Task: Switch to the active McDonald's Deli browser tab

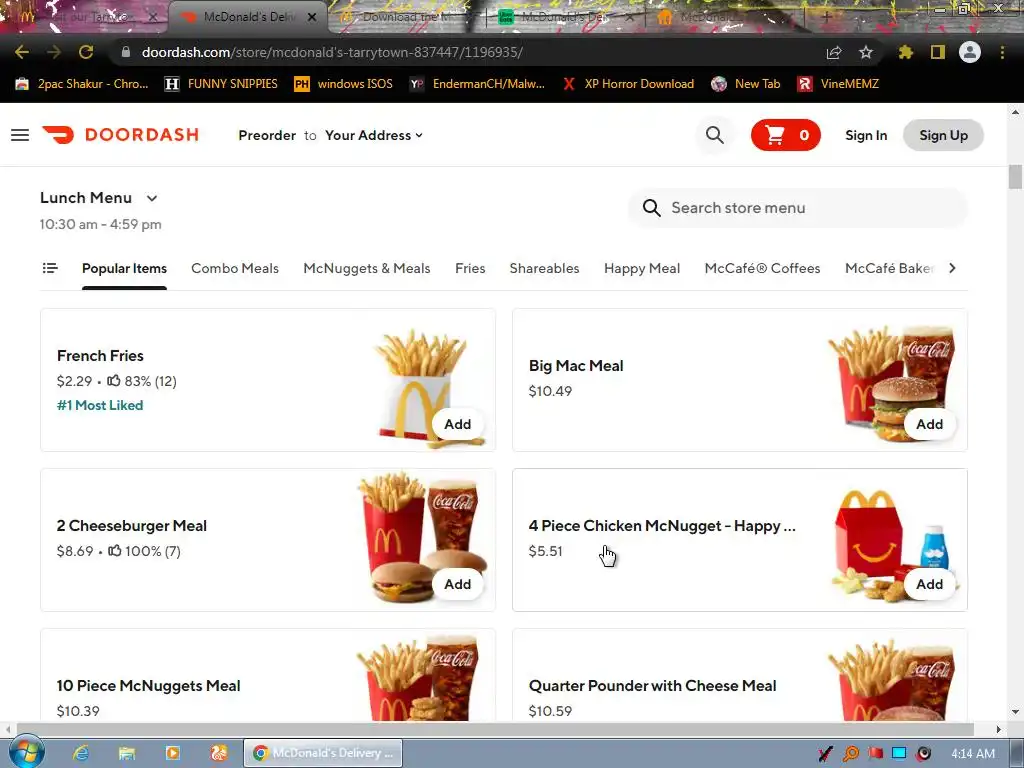Action: click(247, 17)
